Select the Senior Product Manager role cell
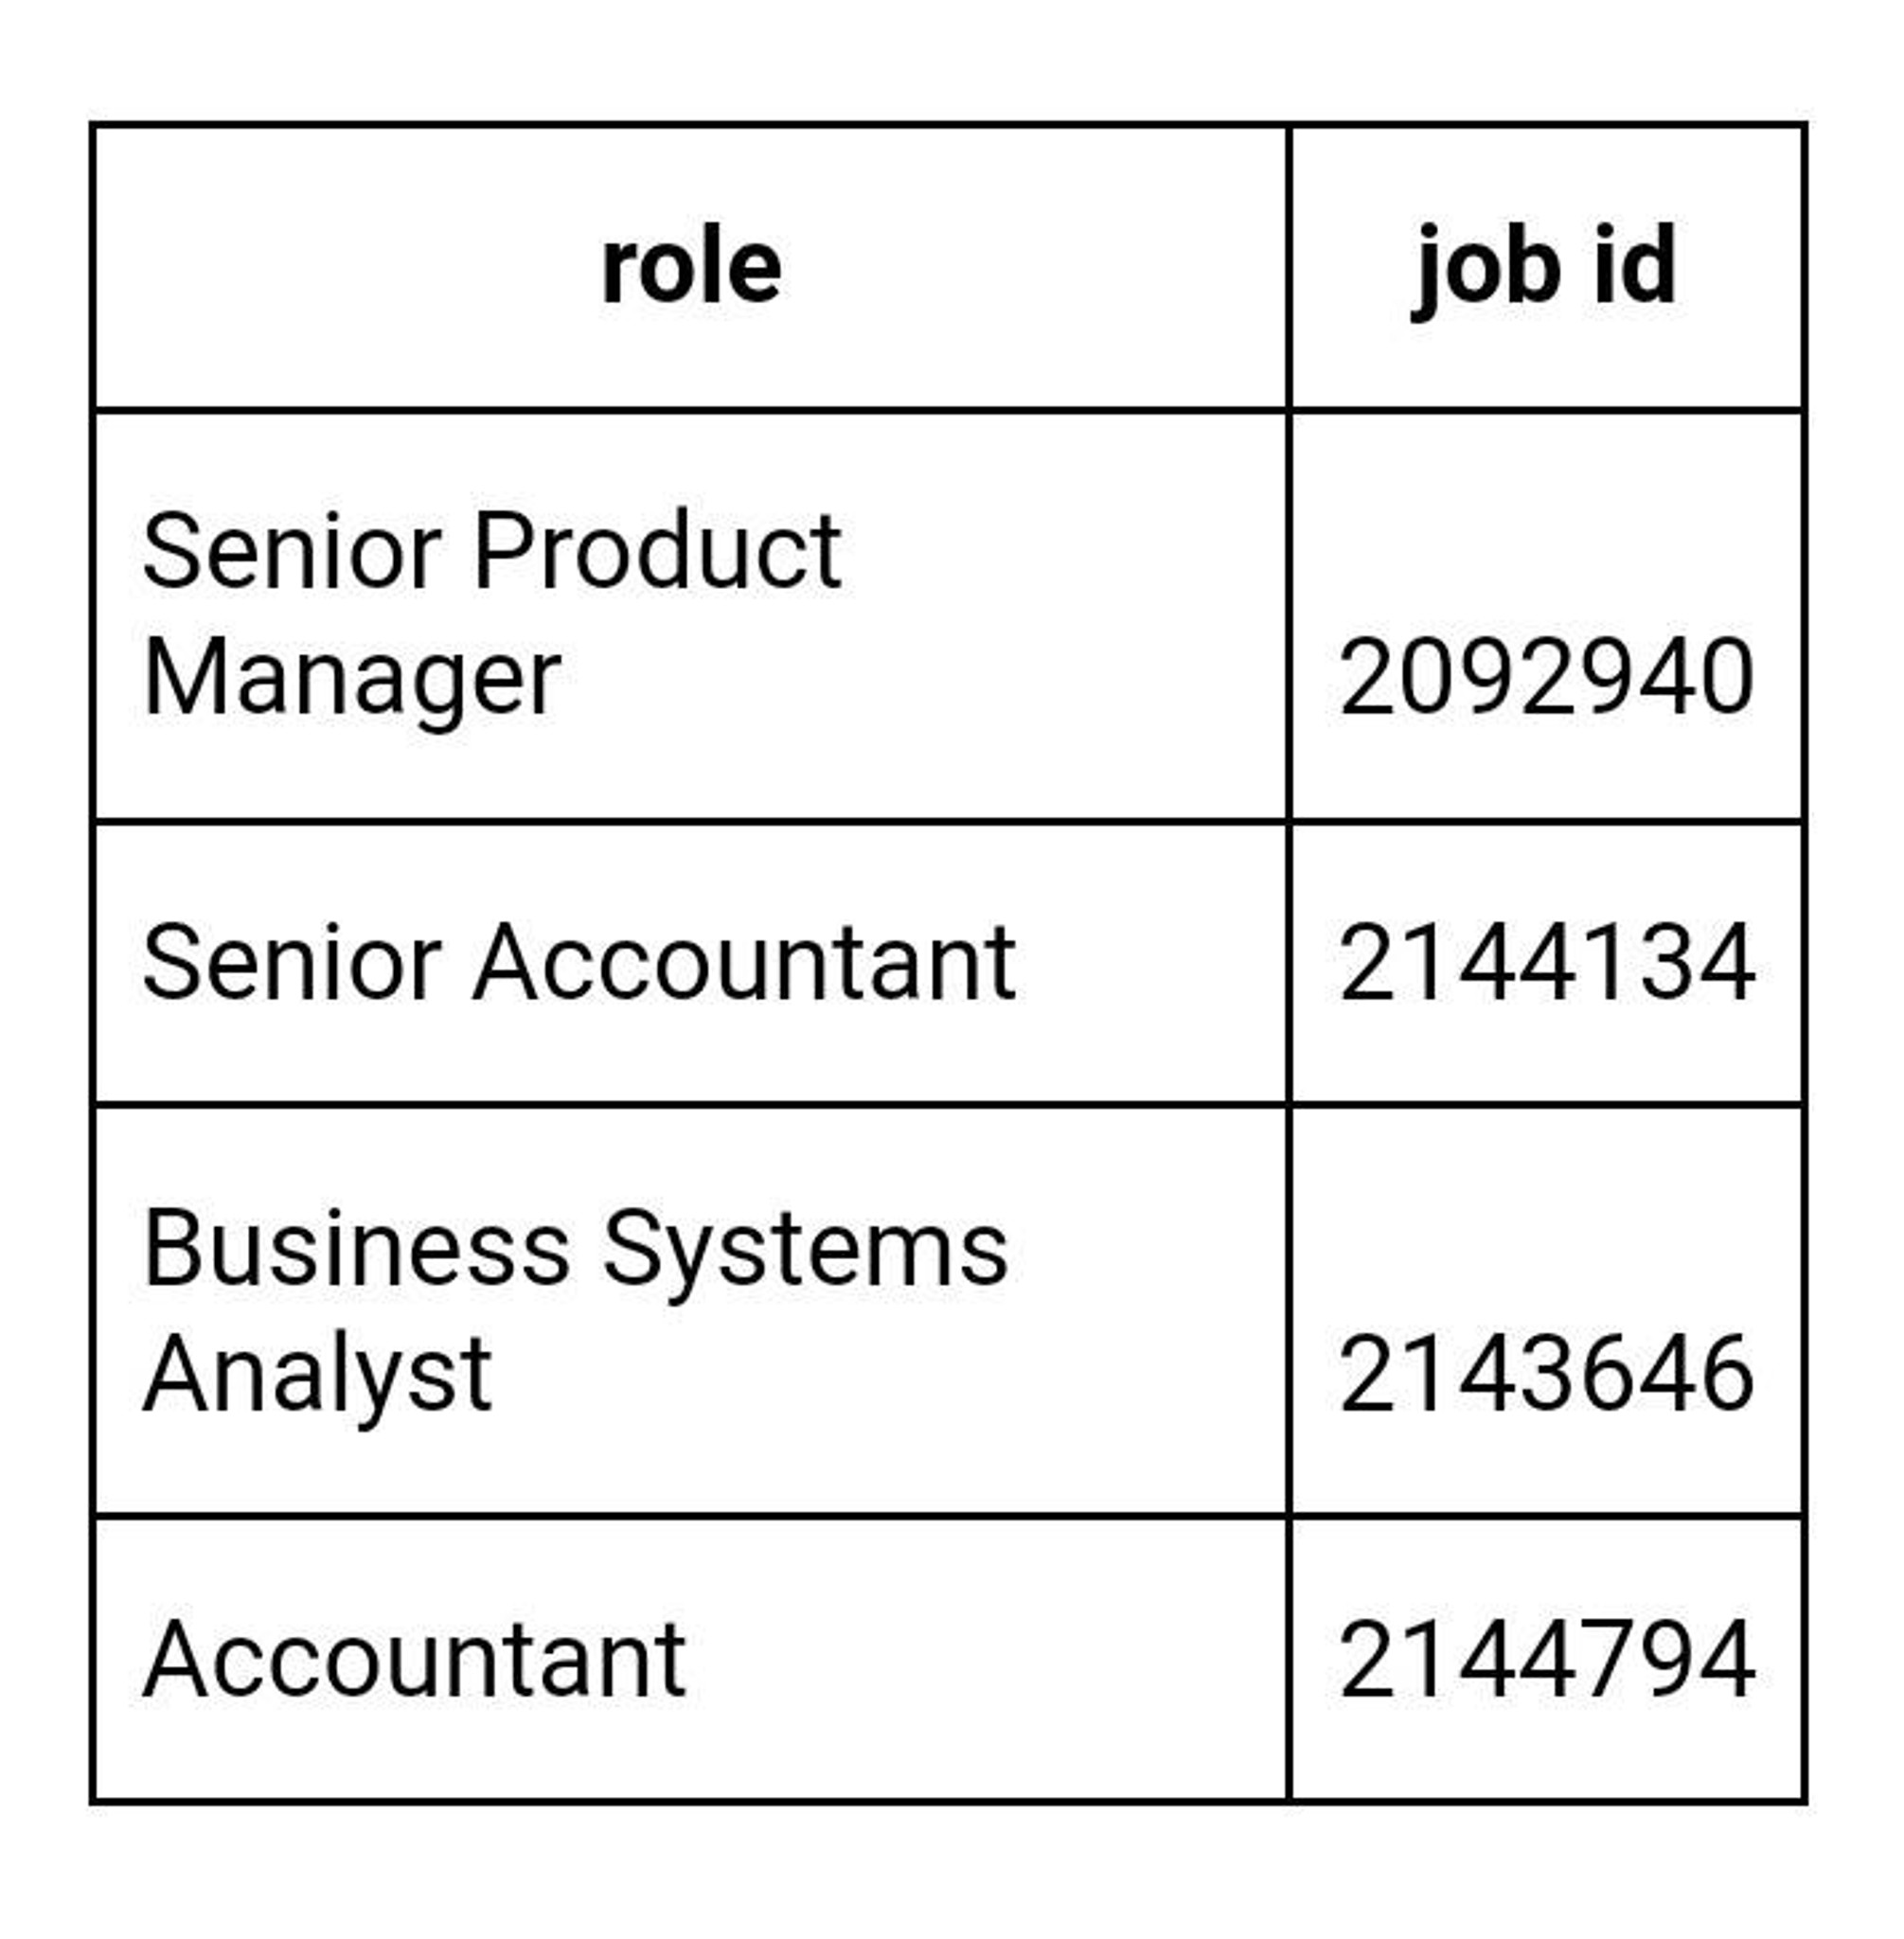Image resolution: width=1904 pixels, height=1939 pixels. click(490, 614)
